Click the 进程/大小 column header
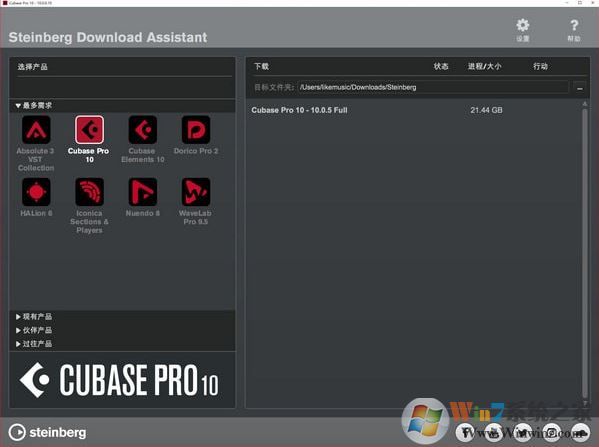599x447 pixels. (484, 66)
